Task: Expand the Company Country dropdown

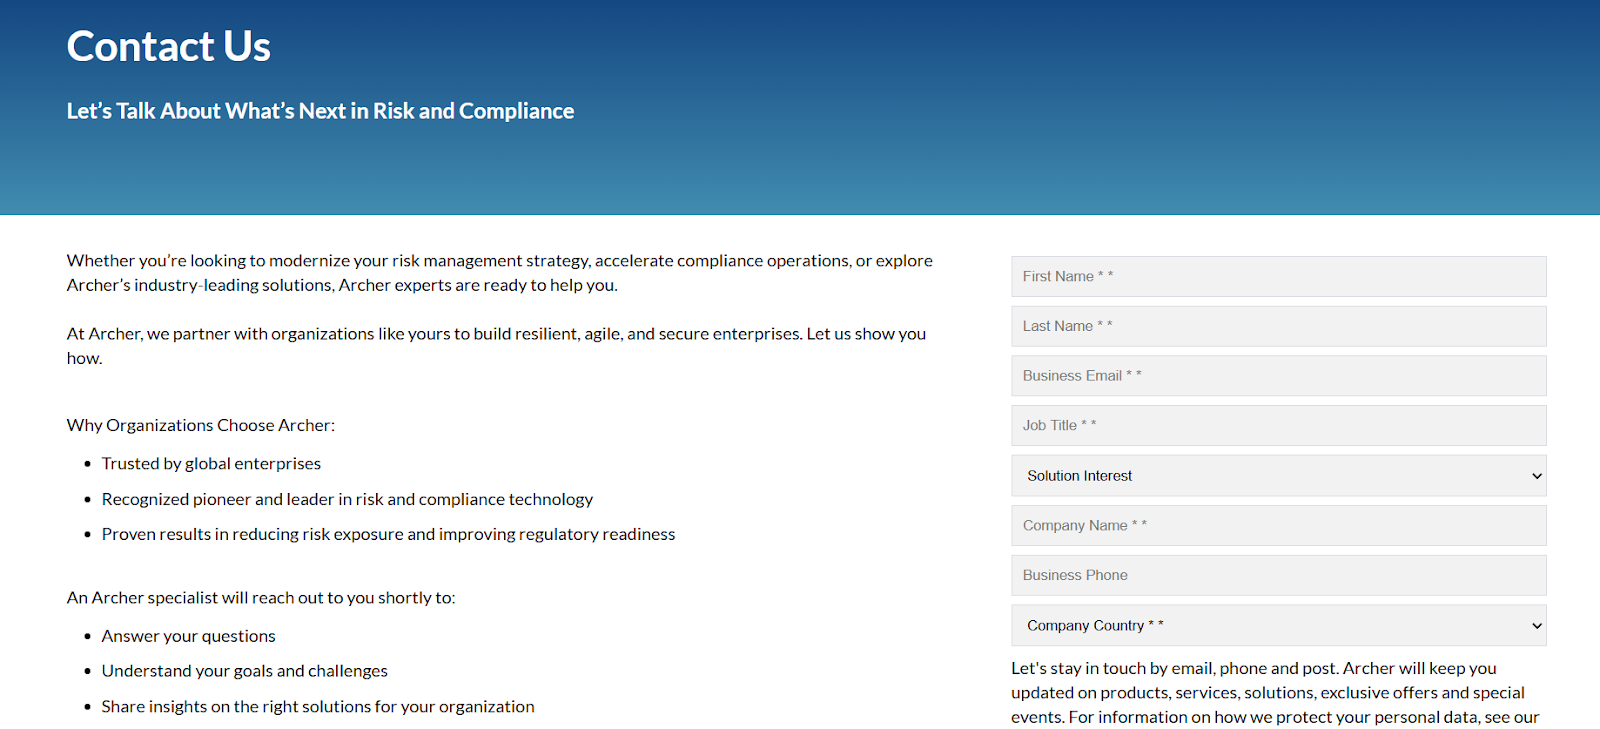Action: [x=1278, y=625]
